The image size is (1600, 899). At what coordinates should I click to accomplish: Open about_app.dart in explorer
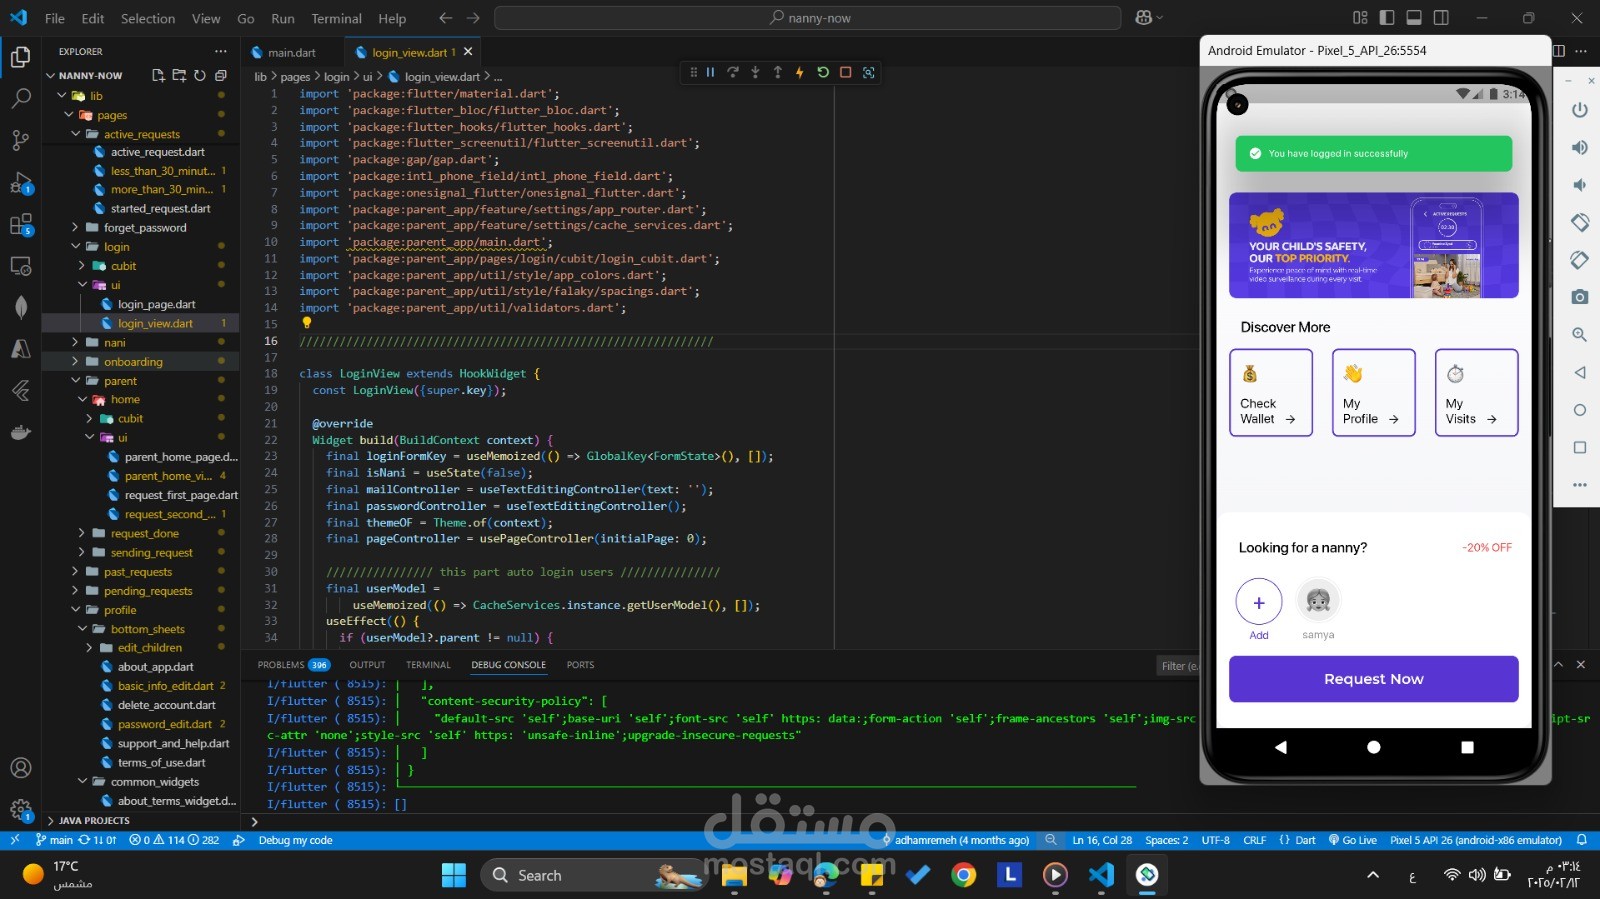(155, 667)
